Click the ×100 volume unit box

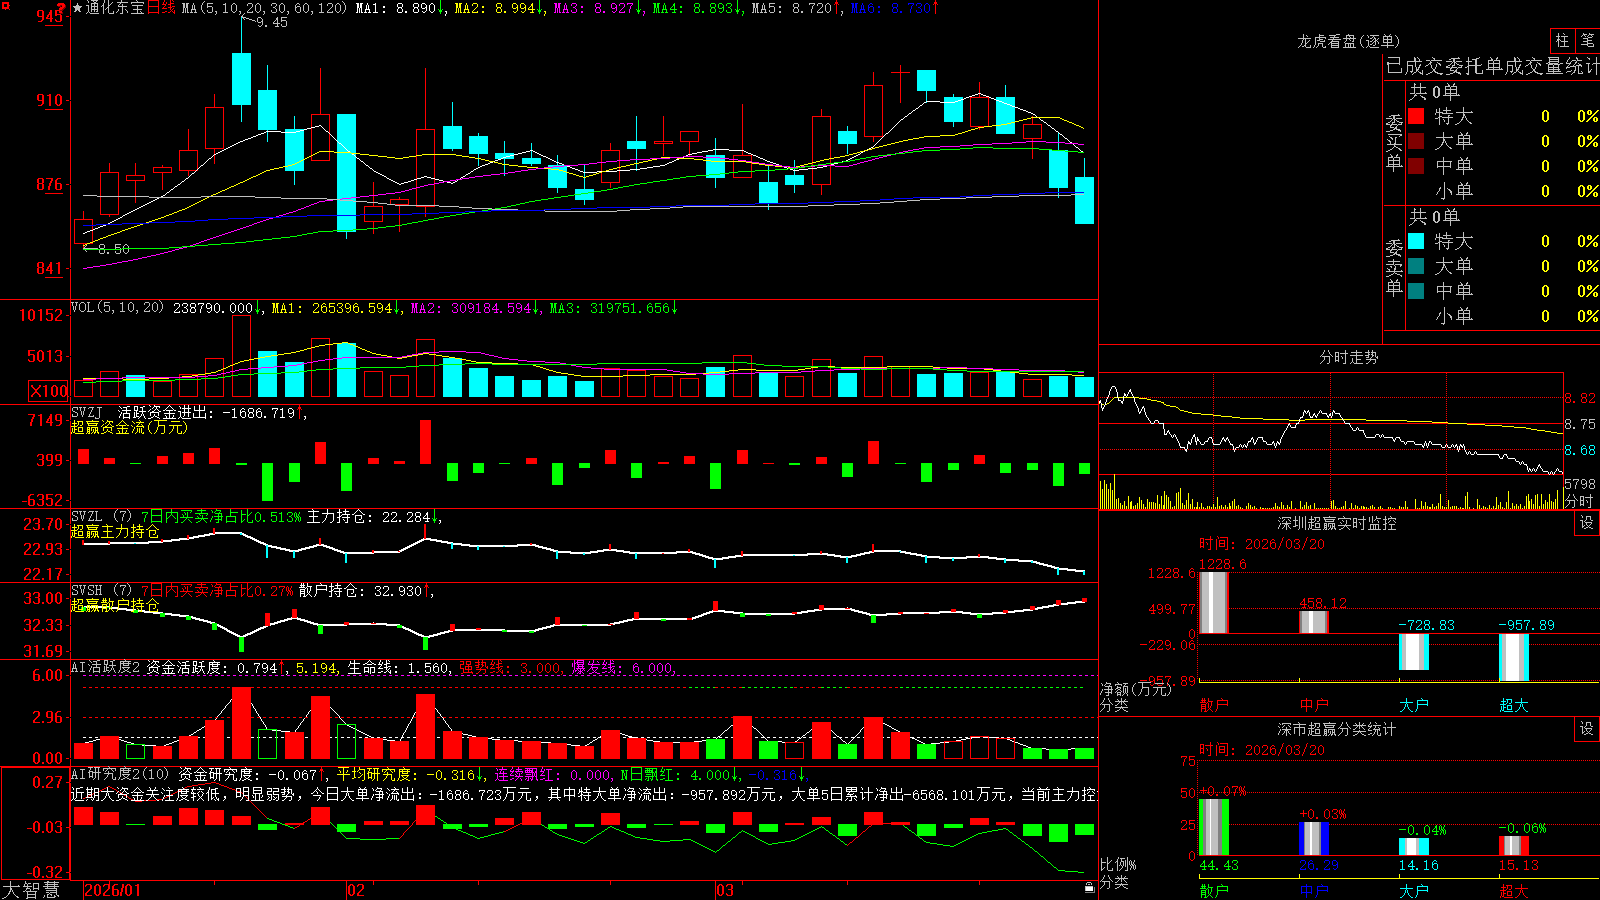(49, 391)
